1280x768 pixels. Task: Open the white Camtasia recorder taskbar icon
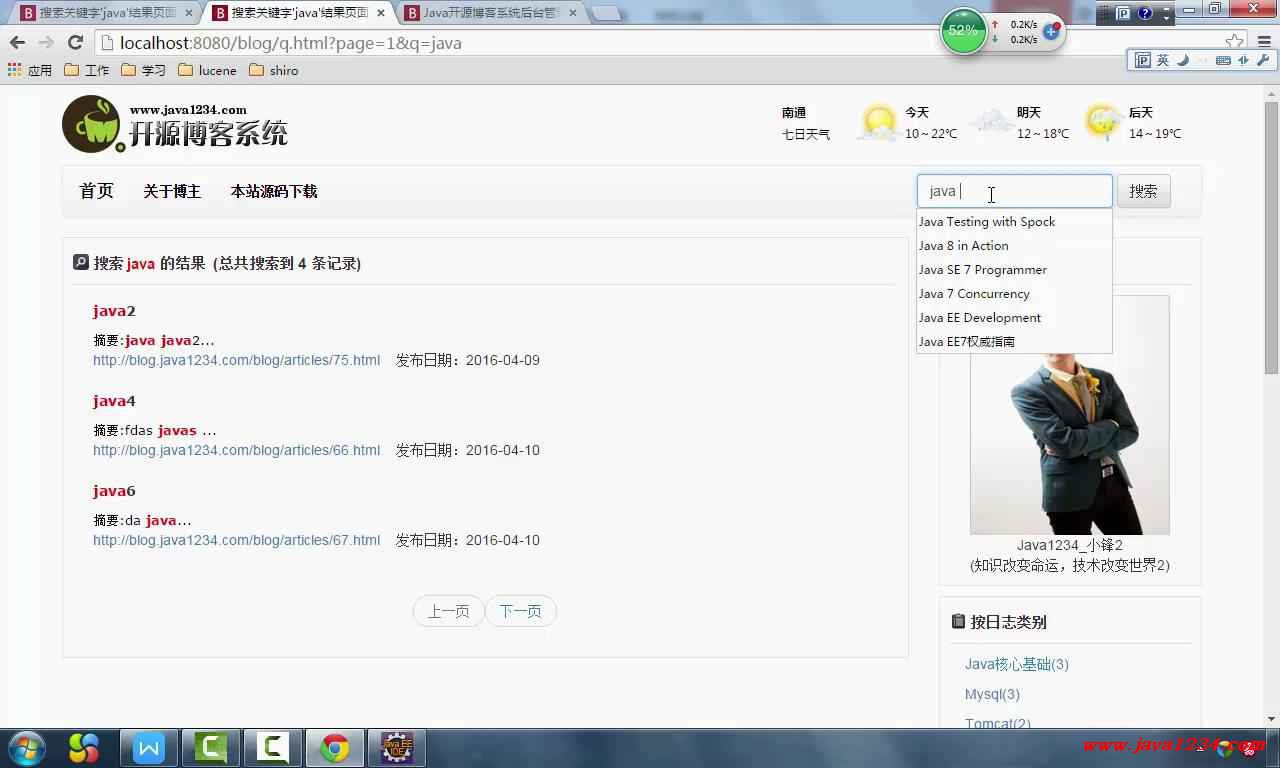273,748
